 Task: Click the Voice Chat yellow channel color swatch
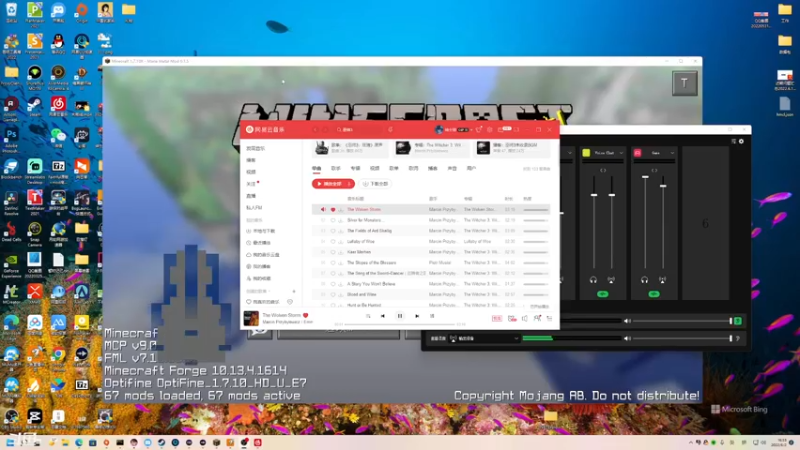tap(586, 153)
